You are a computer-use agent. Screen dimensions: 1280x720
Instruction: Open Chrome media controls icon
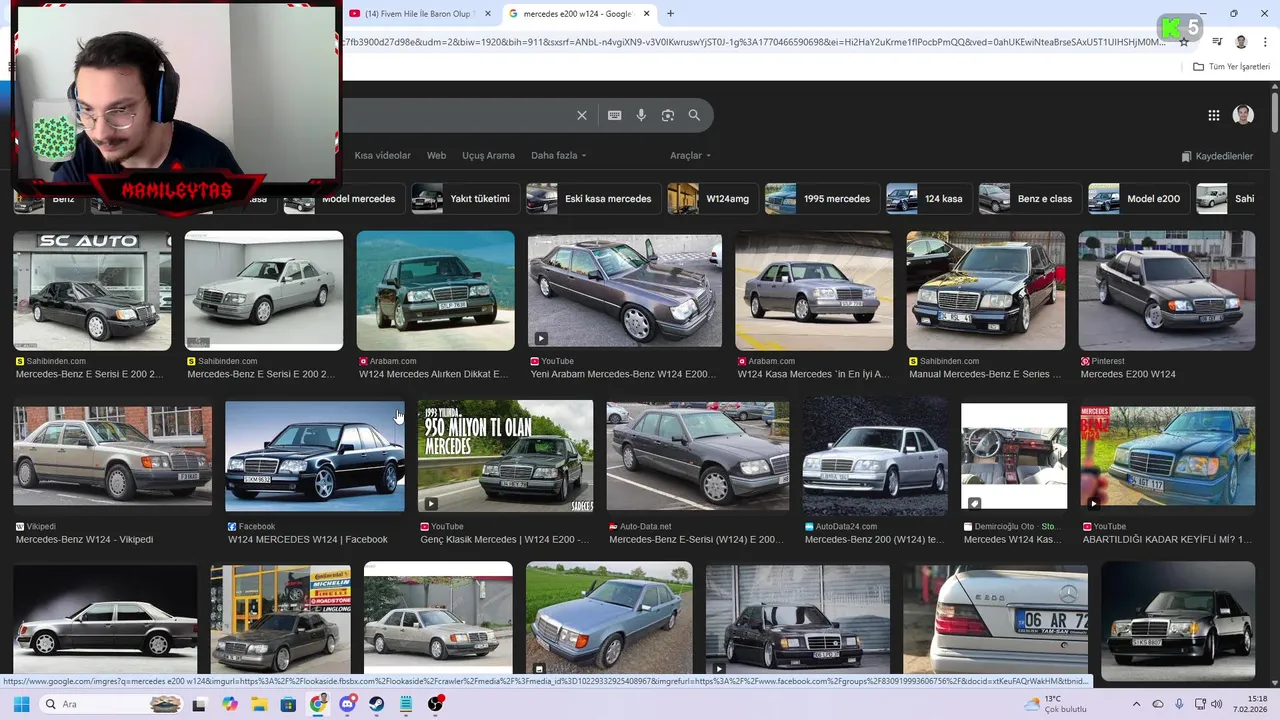(1217, 42)
